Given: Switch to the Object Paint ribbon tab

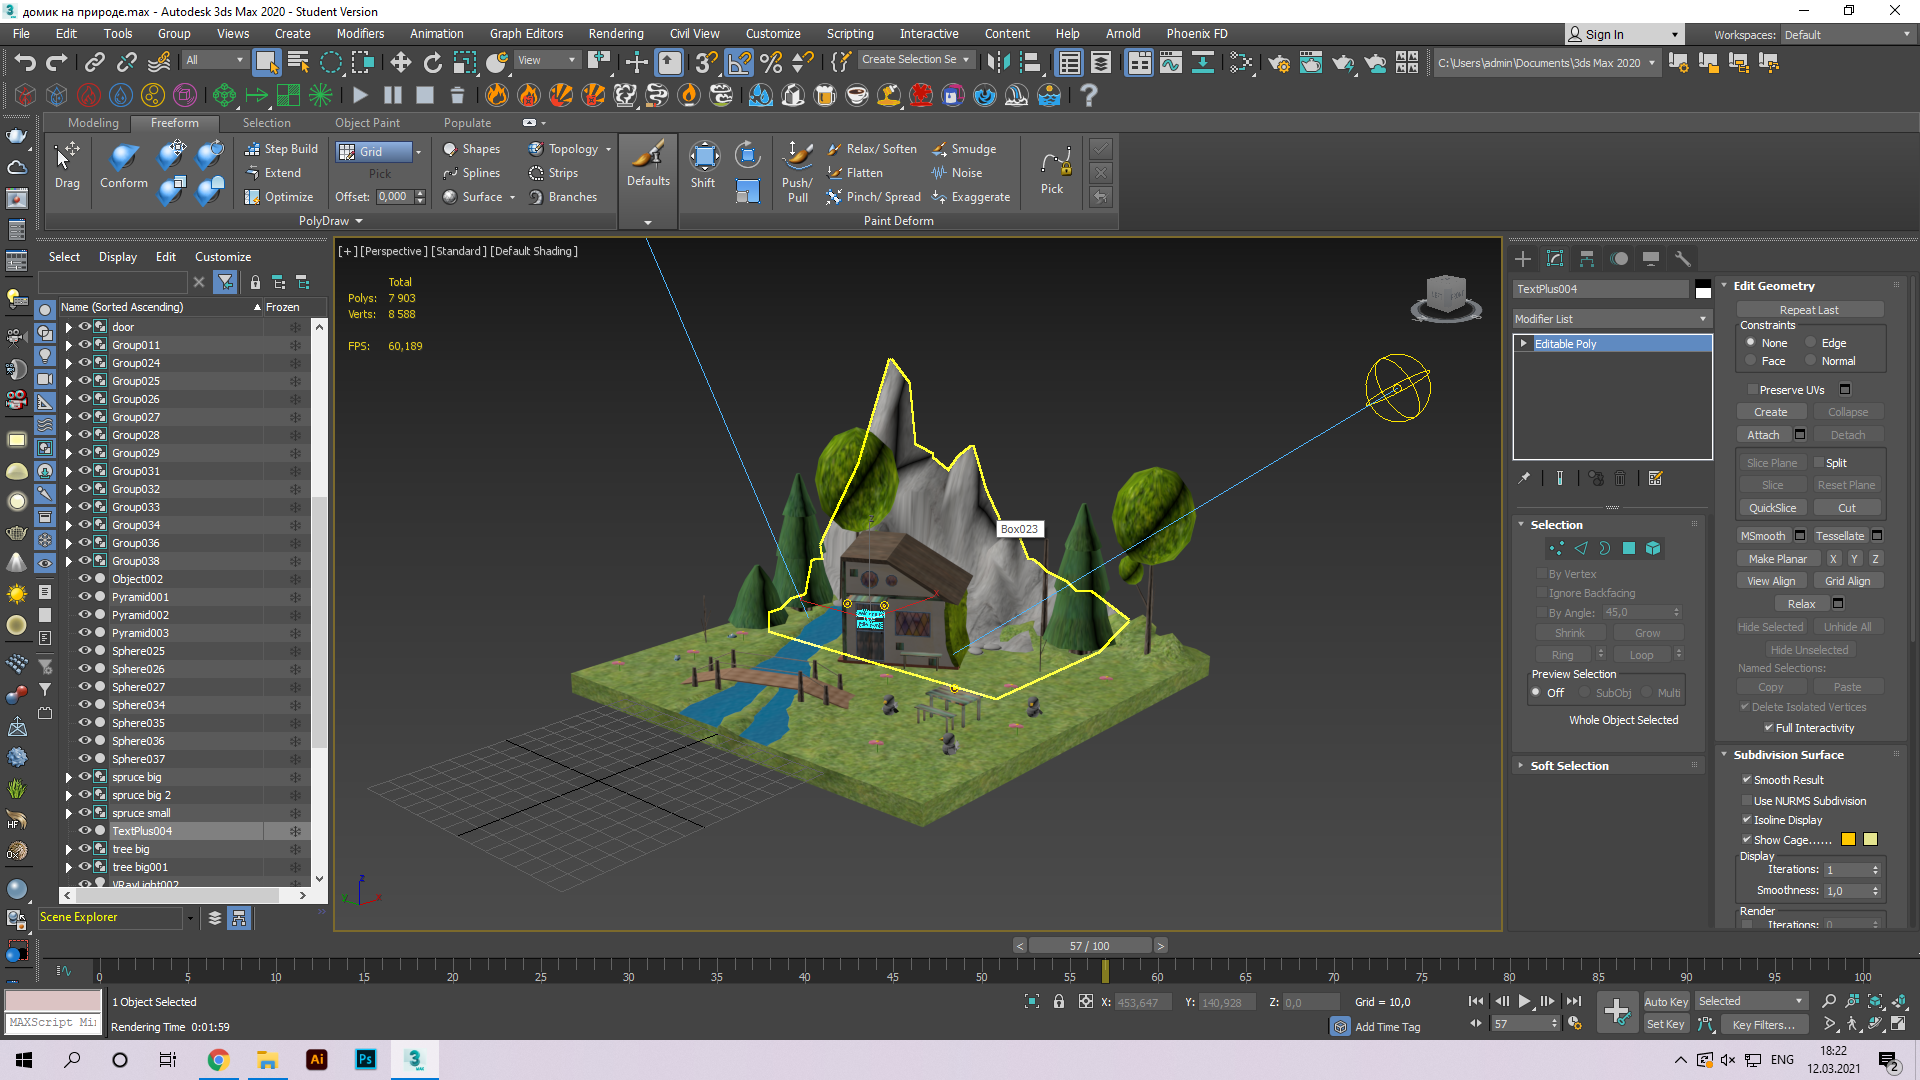Looking at the screenshot, I should [x=367, y=123].
